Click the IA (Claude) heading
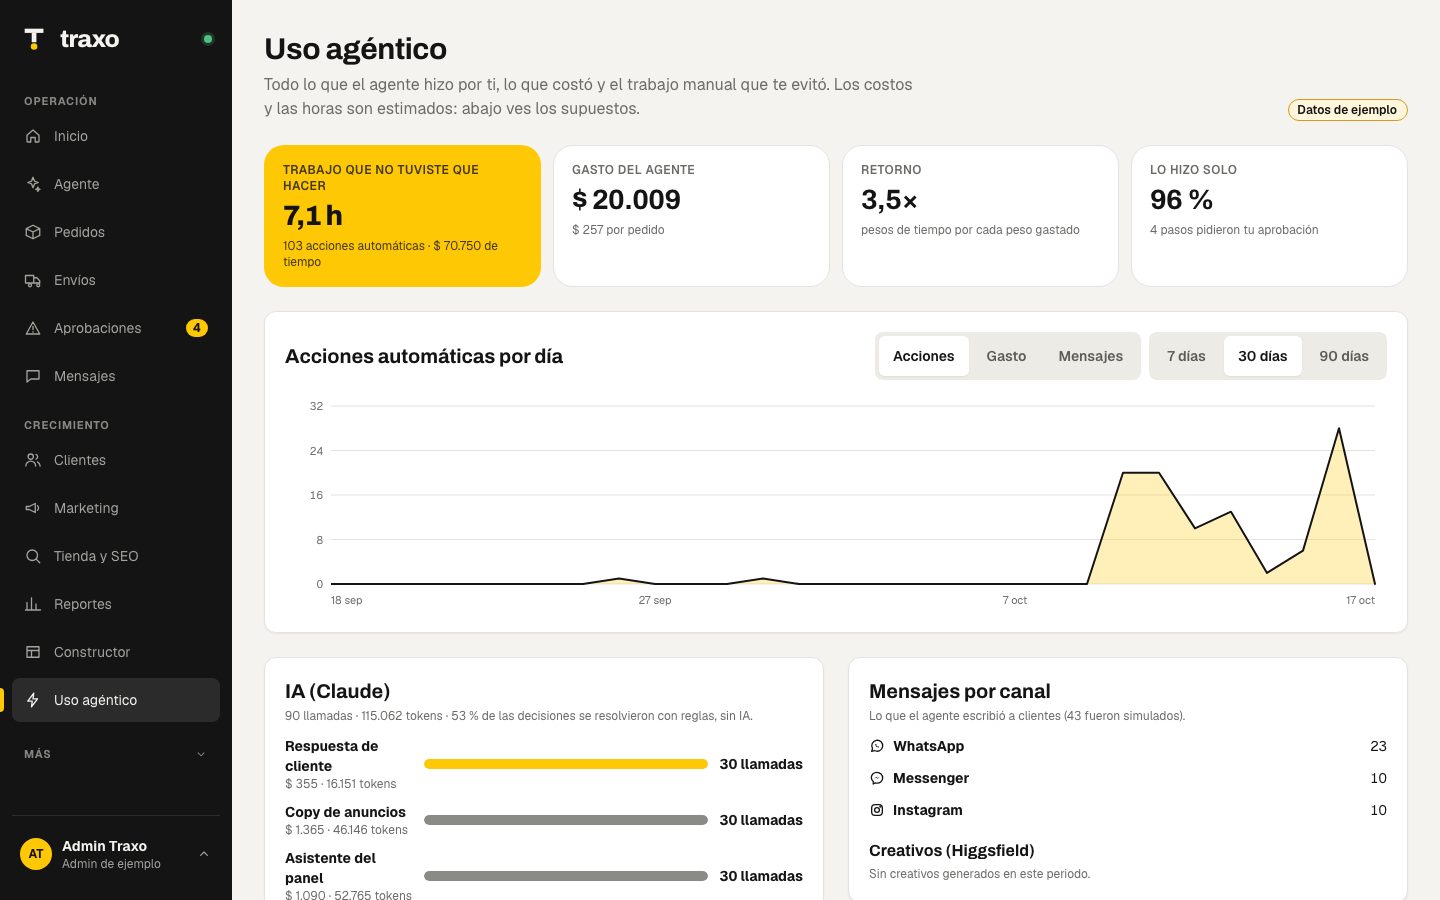This screenshot has width=1440, height=900. 337,691
